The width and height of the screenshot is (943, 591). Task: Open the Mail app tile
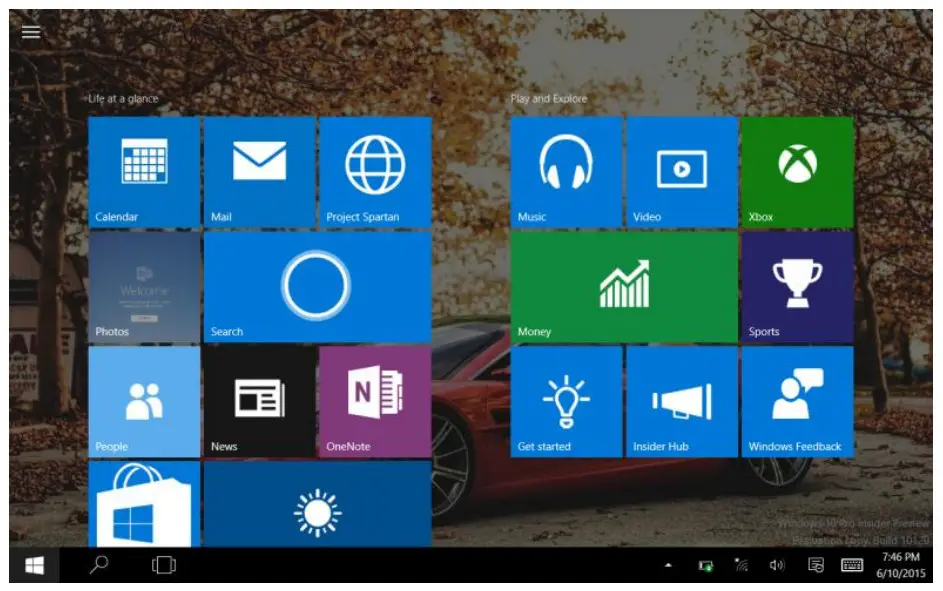tap(258, 170)
